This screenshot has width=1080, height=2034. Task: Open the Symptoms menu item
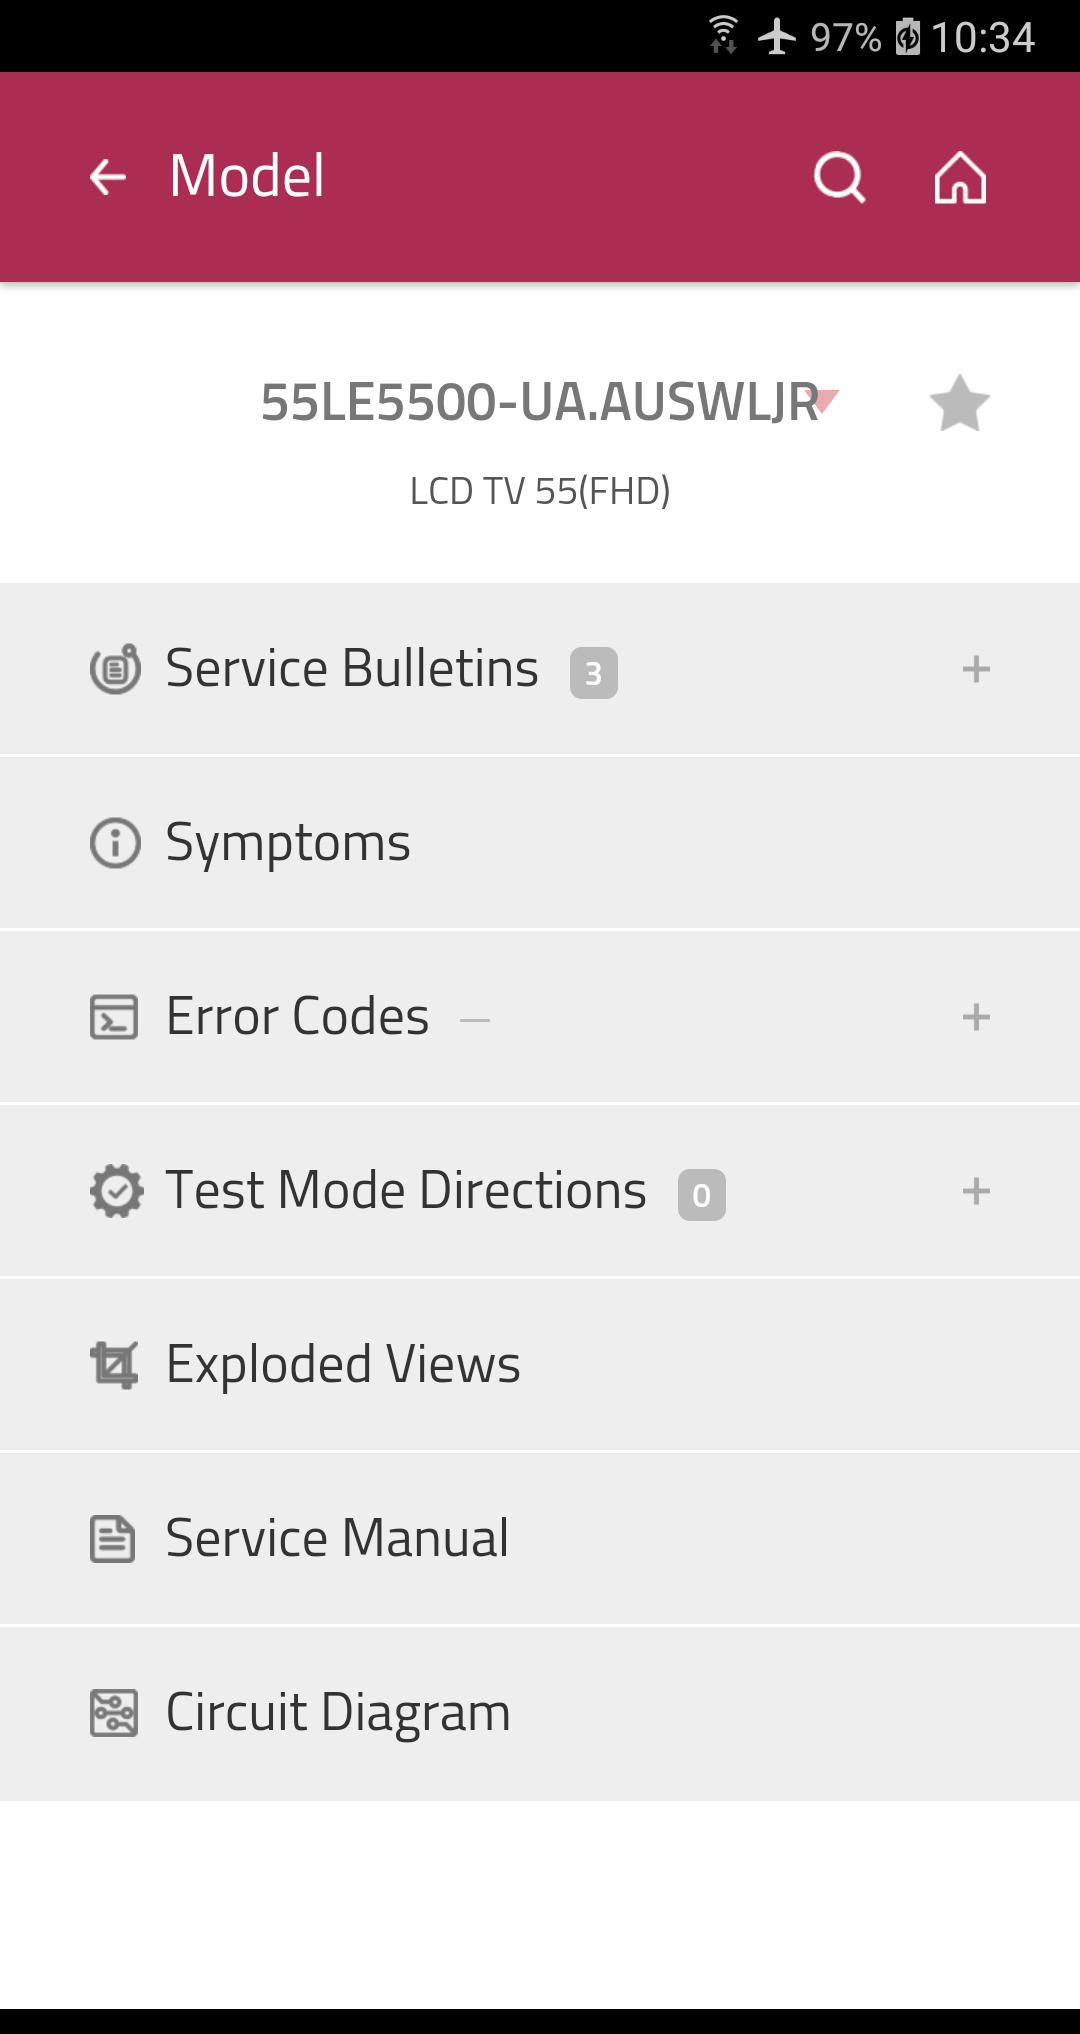click(540, 843)
